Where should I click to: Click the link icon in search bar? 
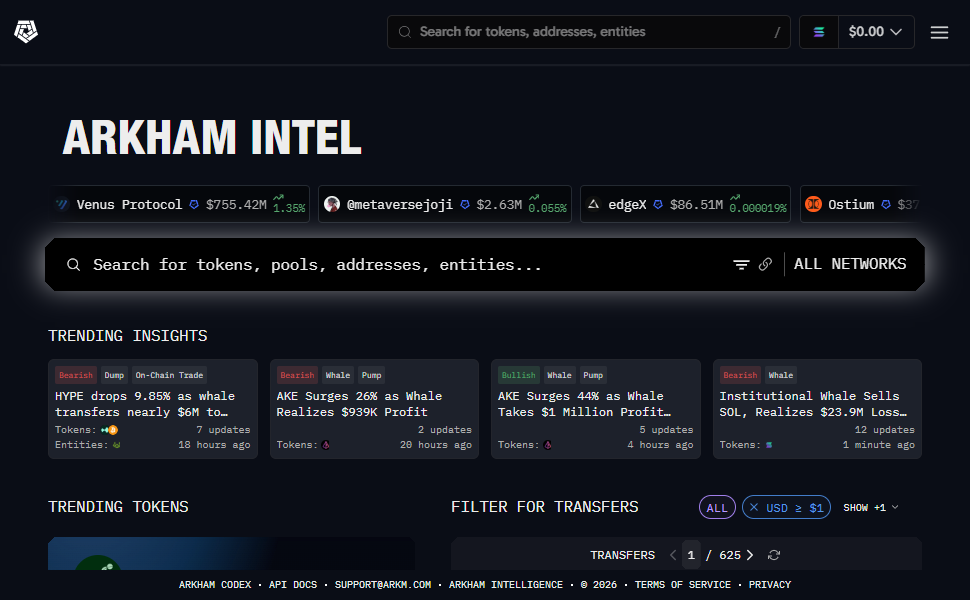coord(765,265)
